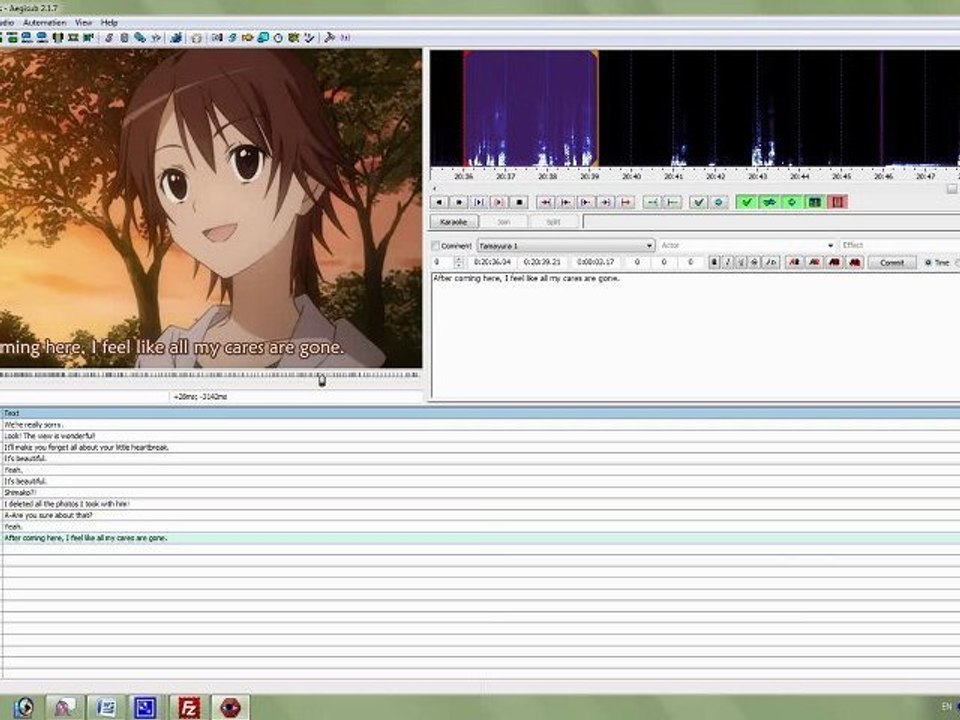Open the Kanji Timer icon
This screenshot has width=960, height=720.
[x=293, y=38]
